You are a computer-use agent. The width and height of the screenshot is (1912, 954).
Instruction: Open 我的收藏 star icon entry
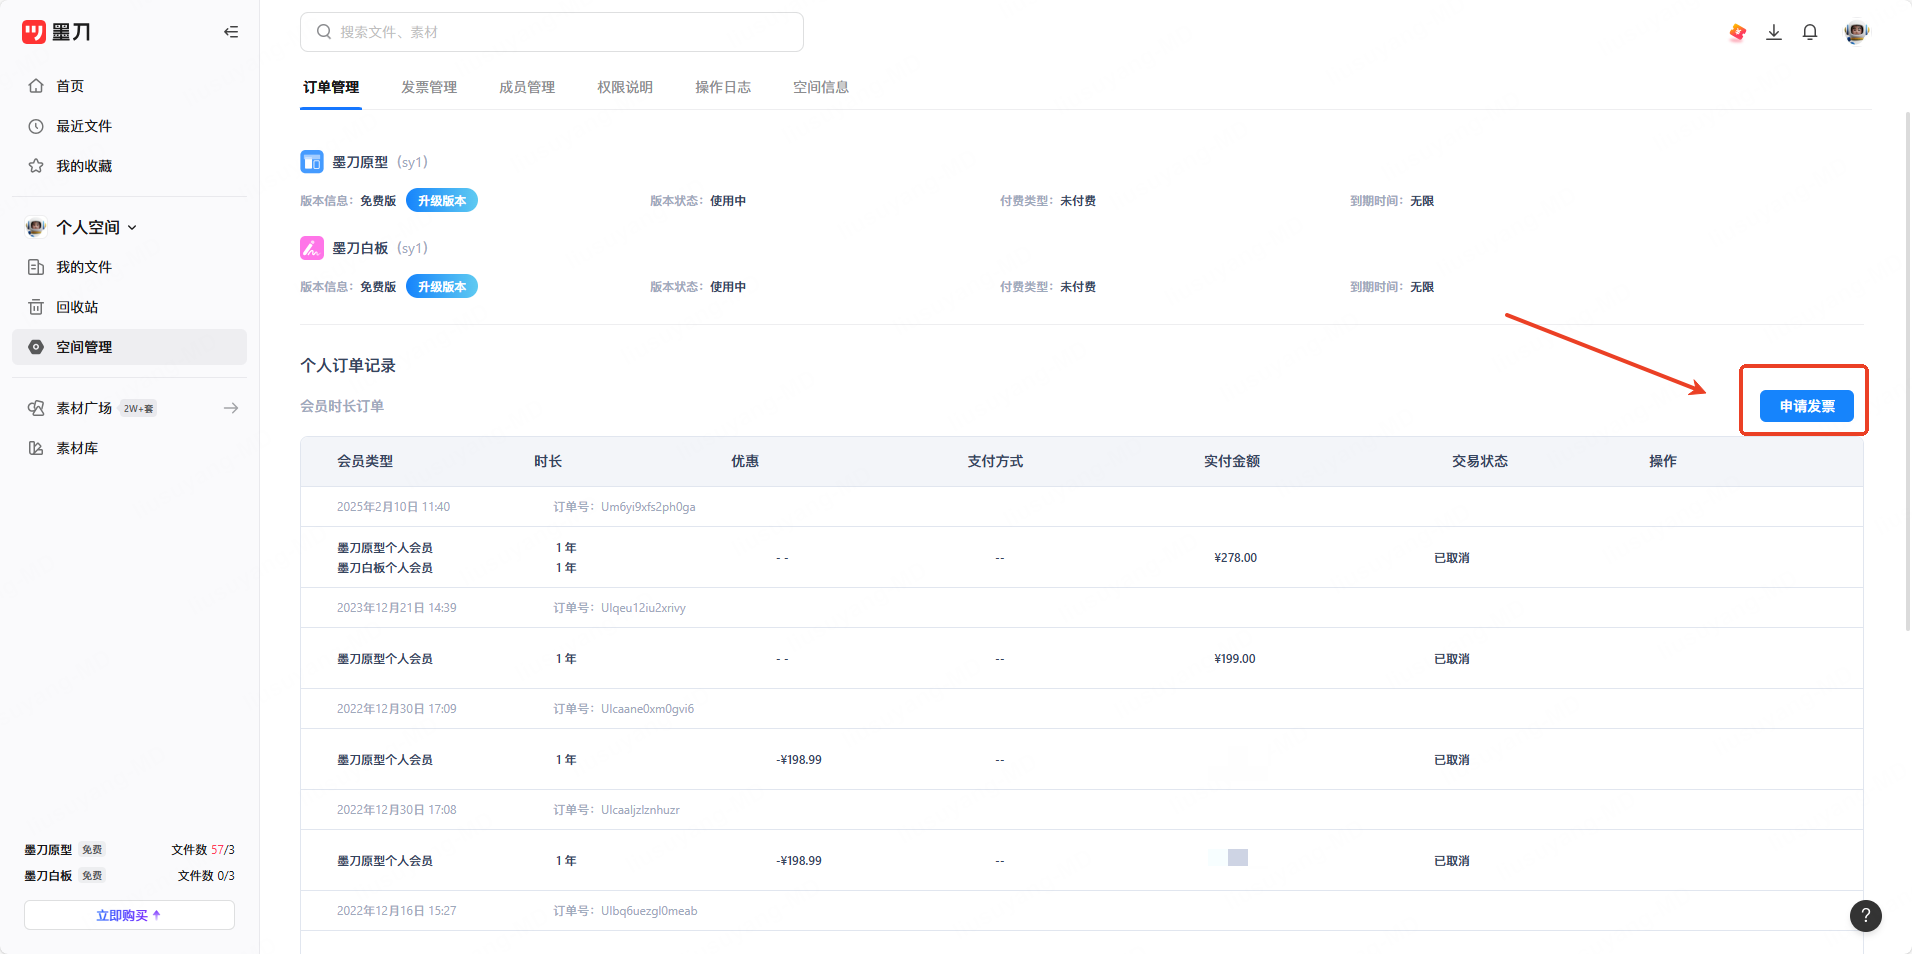pyautogui.click(x=36, y=166)
